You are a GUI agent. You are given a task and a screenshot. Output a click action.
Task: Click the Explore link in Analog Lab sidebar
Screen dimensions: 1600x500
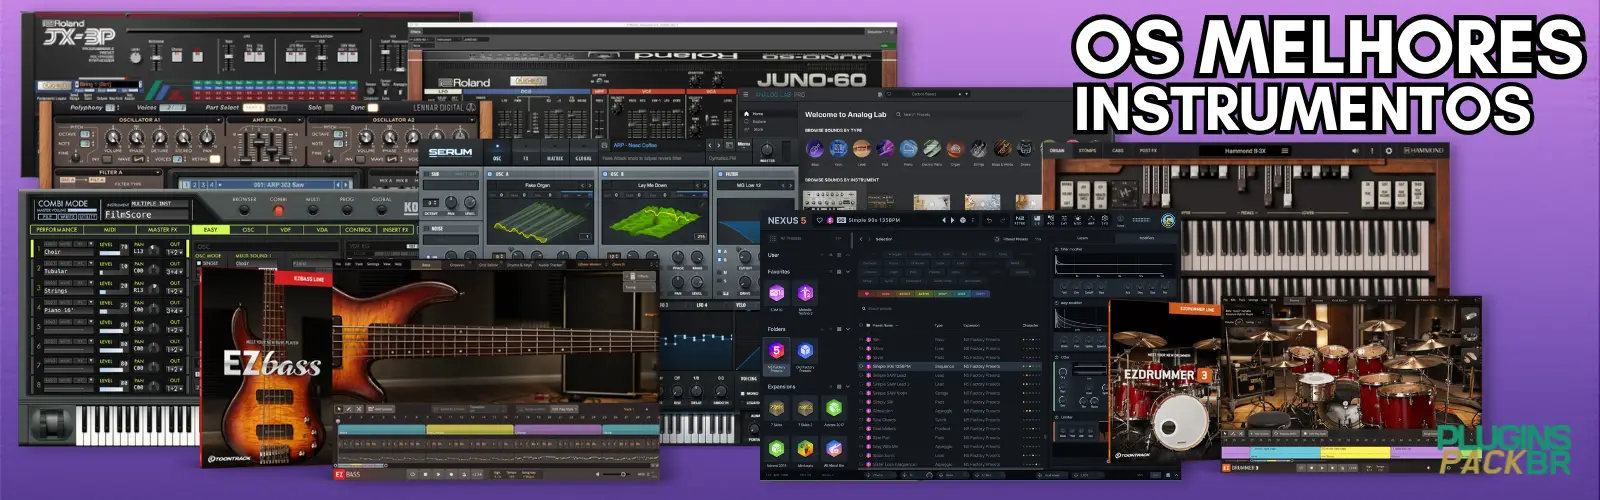click(x=758, y=122)
